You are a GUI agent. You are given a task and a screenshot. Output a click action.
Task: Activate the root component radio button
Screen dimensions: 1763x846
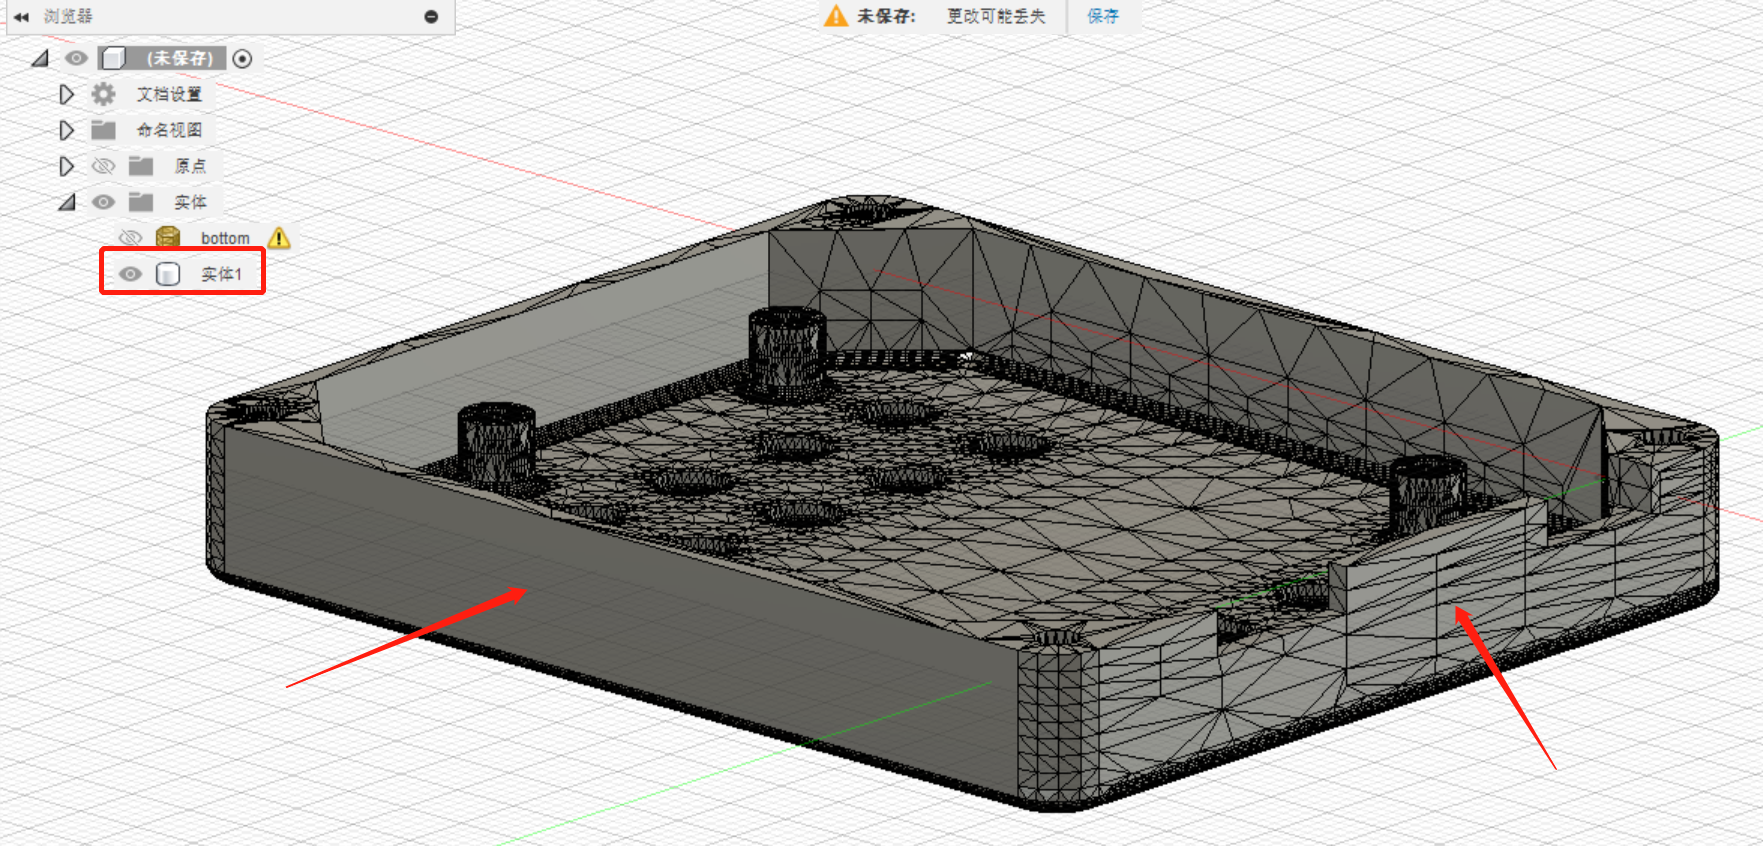[242, 58]
